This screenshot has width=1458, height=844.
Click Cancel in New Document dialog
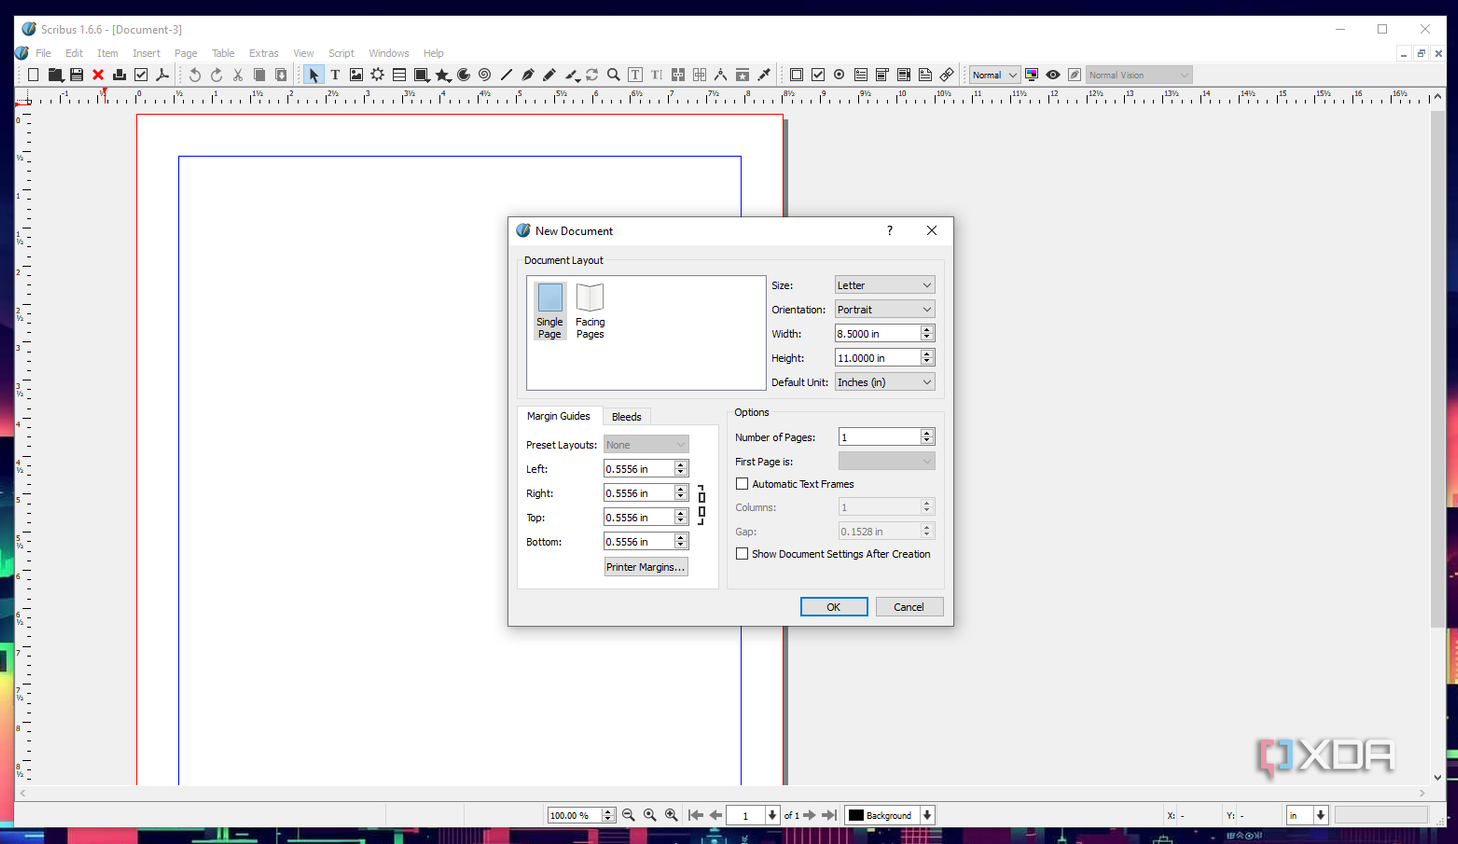909,607
